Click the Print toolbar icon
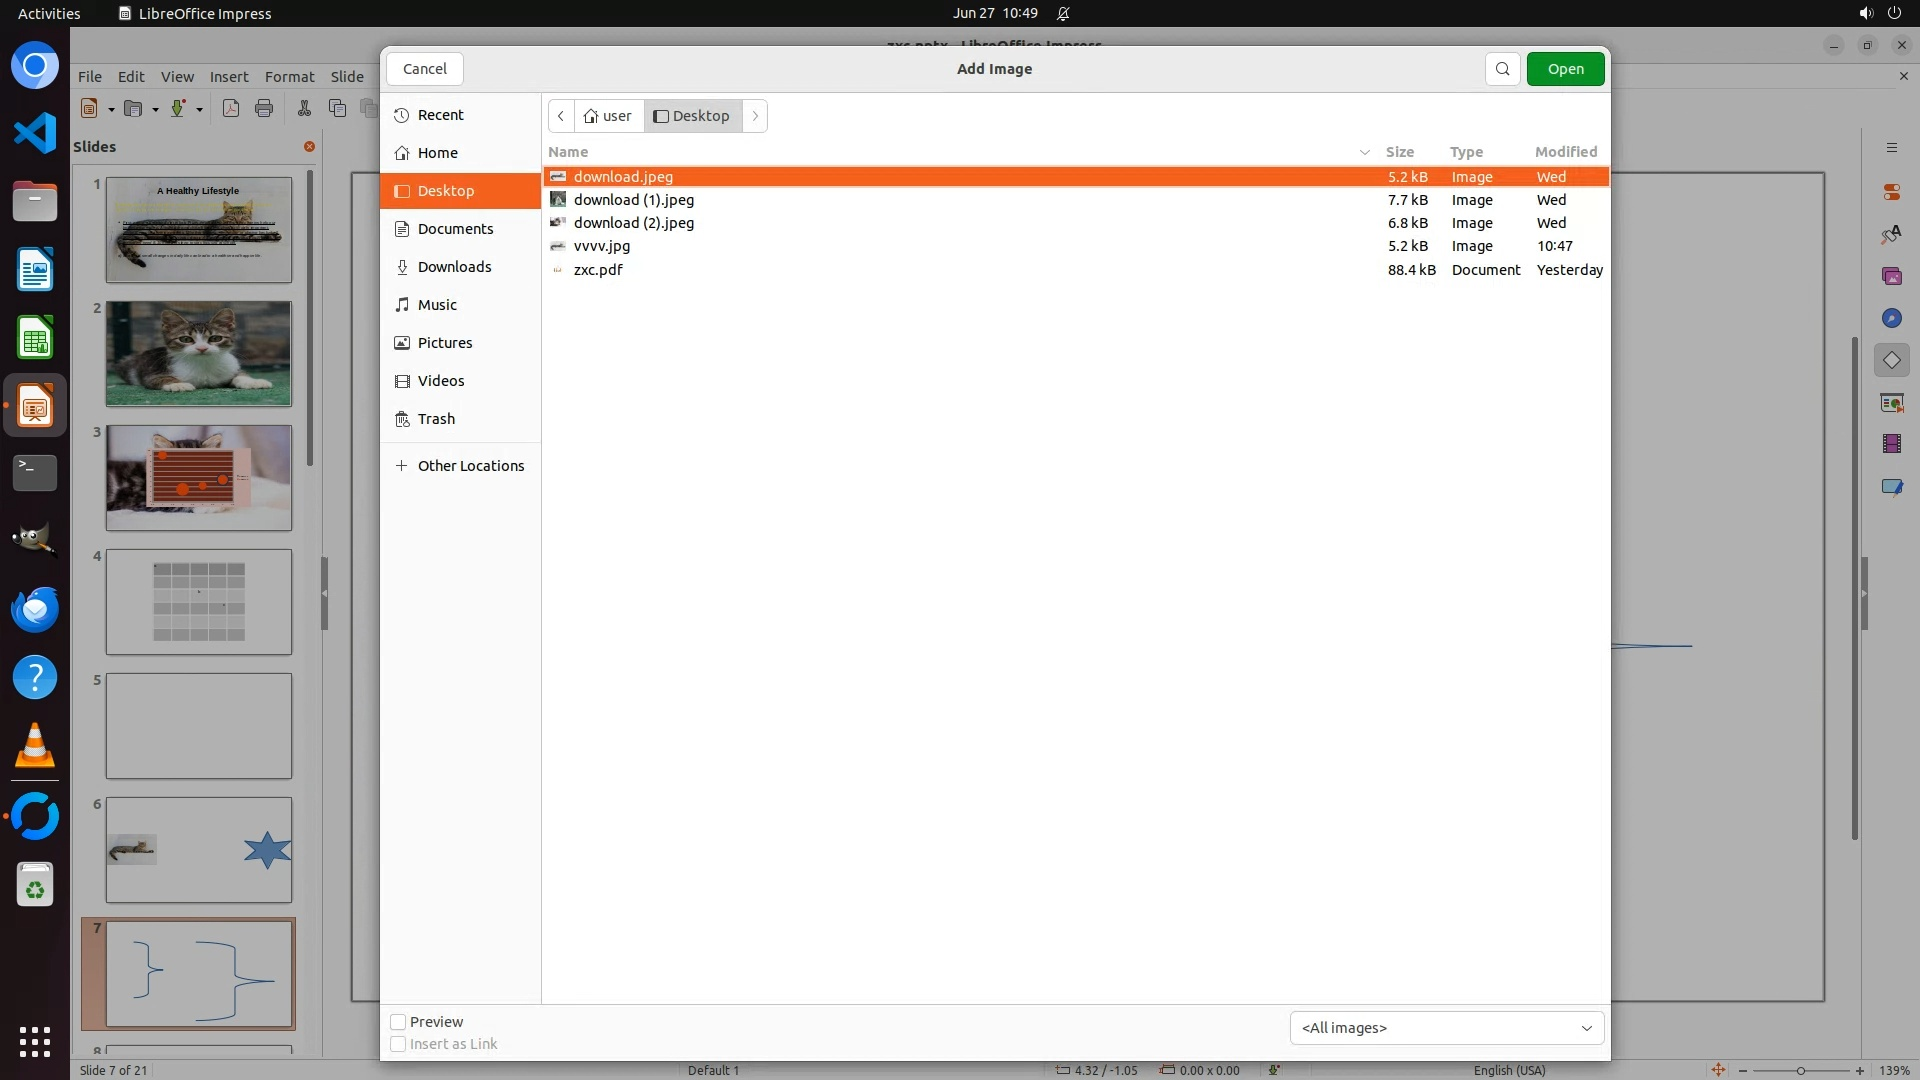1920x1080 pixels. tap(264, 108)
